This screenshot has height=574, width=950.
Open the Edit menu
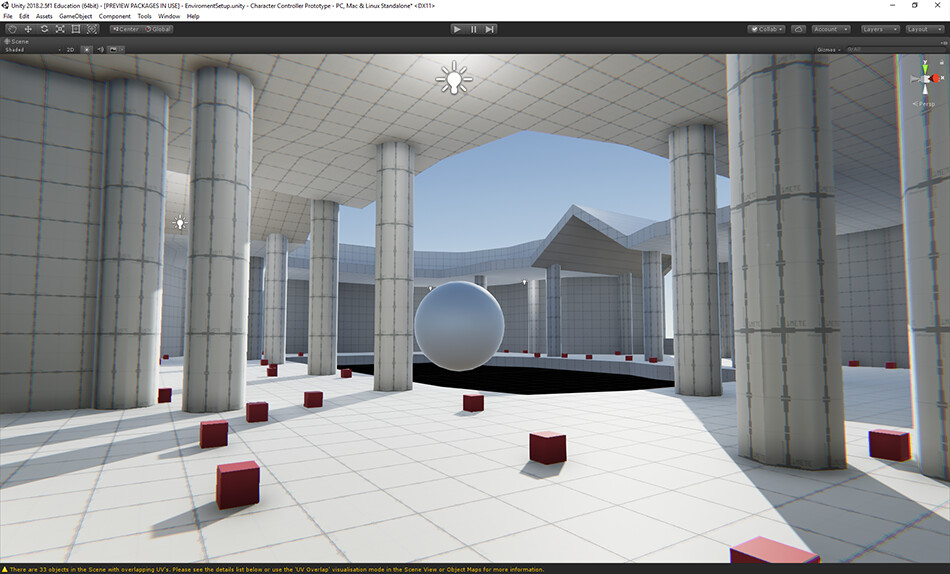click(24, 16)
